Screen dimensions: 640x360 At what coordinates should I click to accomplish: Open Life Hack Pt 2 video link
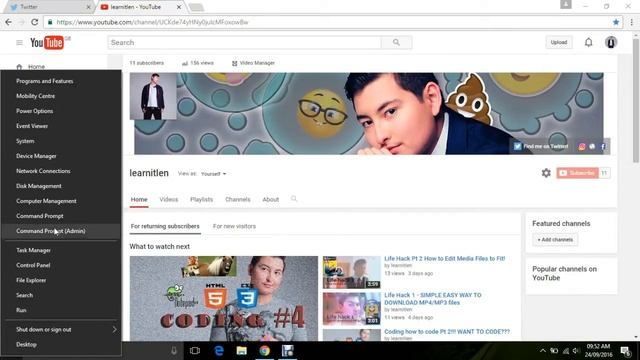(444, 259)
